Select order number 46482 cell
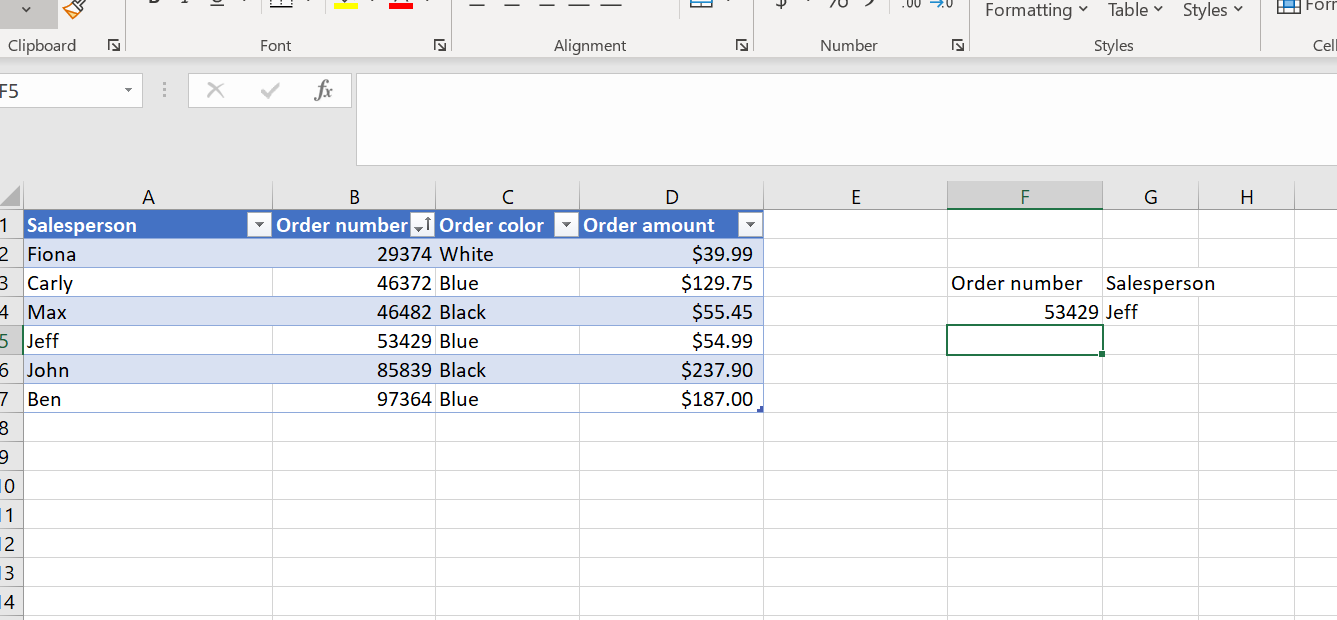This screenshot has height=620, width=1337. coord(354,312)
